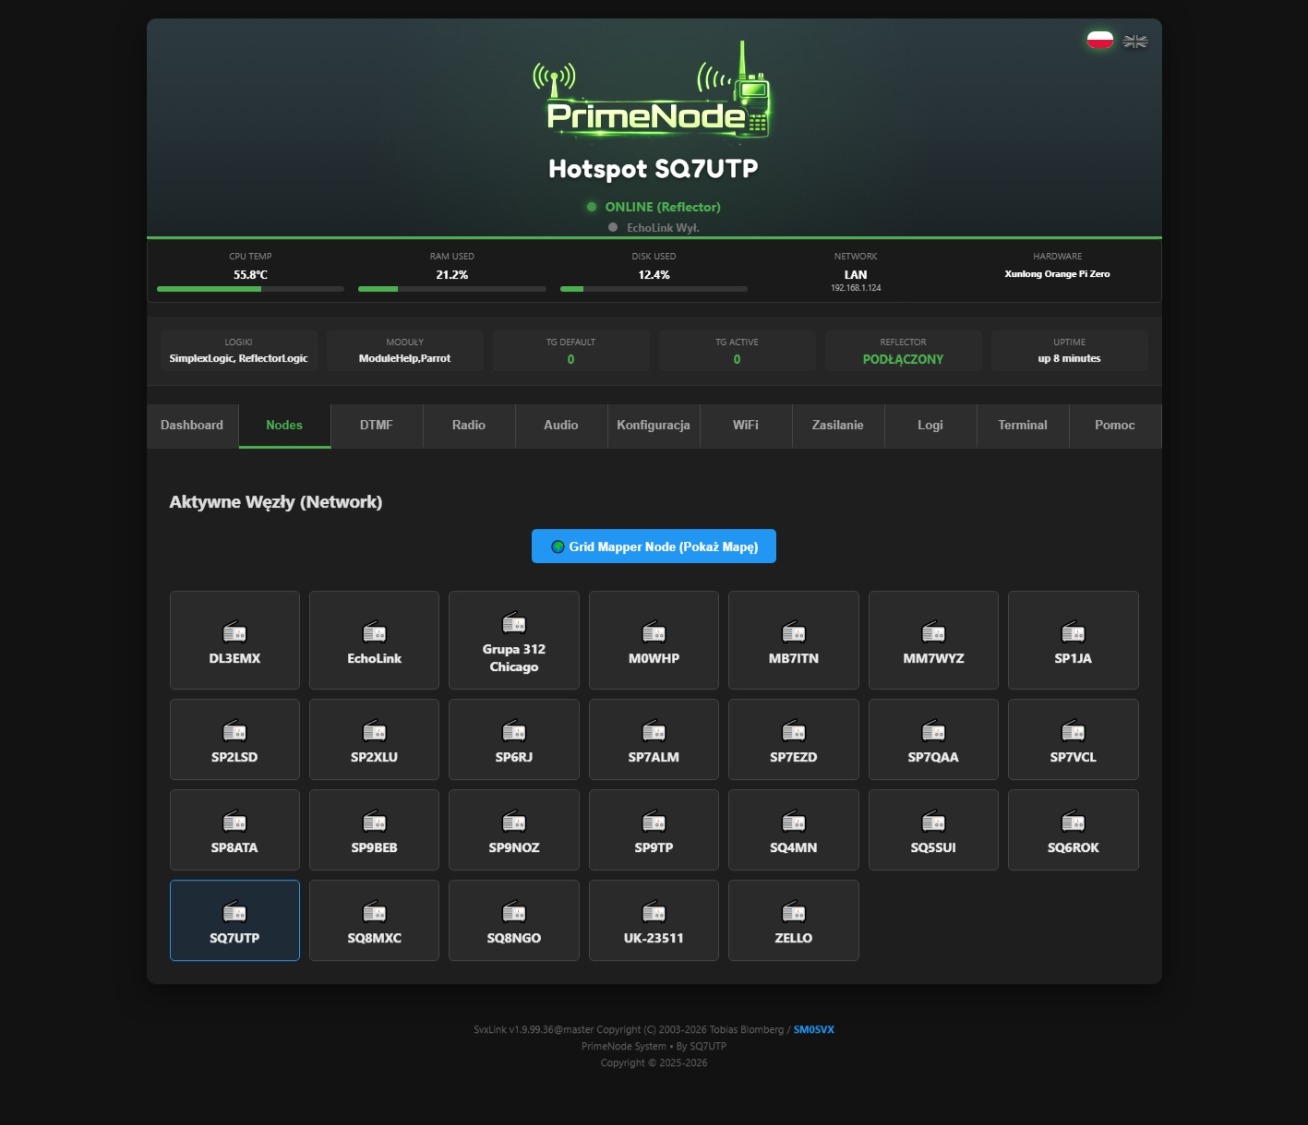Click the radio icon on ZELLO node
Viewport: 1308px width, 1125px height.
coord(794,912)
